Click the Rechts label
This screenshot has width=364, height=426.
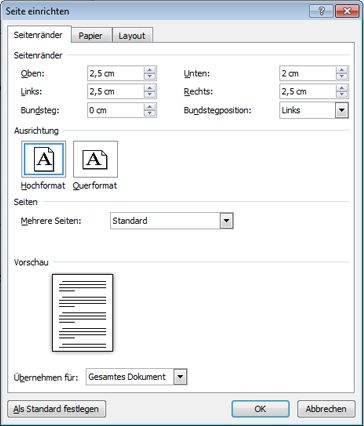pyautogui.click(x=198, y=92)
